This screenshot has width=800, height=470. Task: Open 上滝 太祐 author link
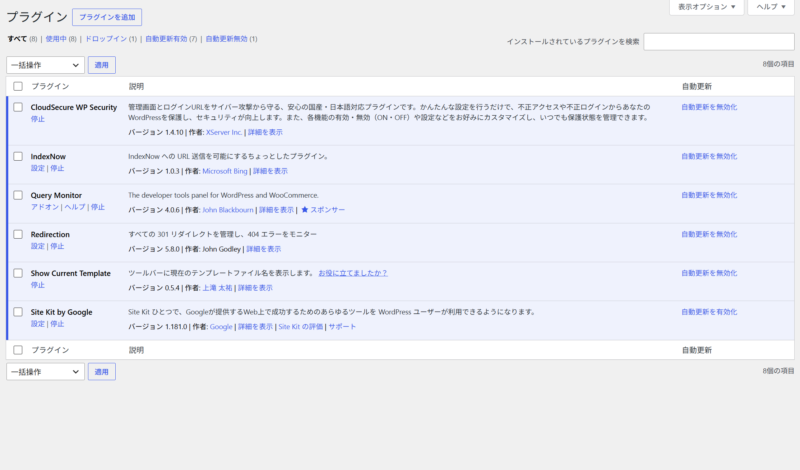(217, 288)
